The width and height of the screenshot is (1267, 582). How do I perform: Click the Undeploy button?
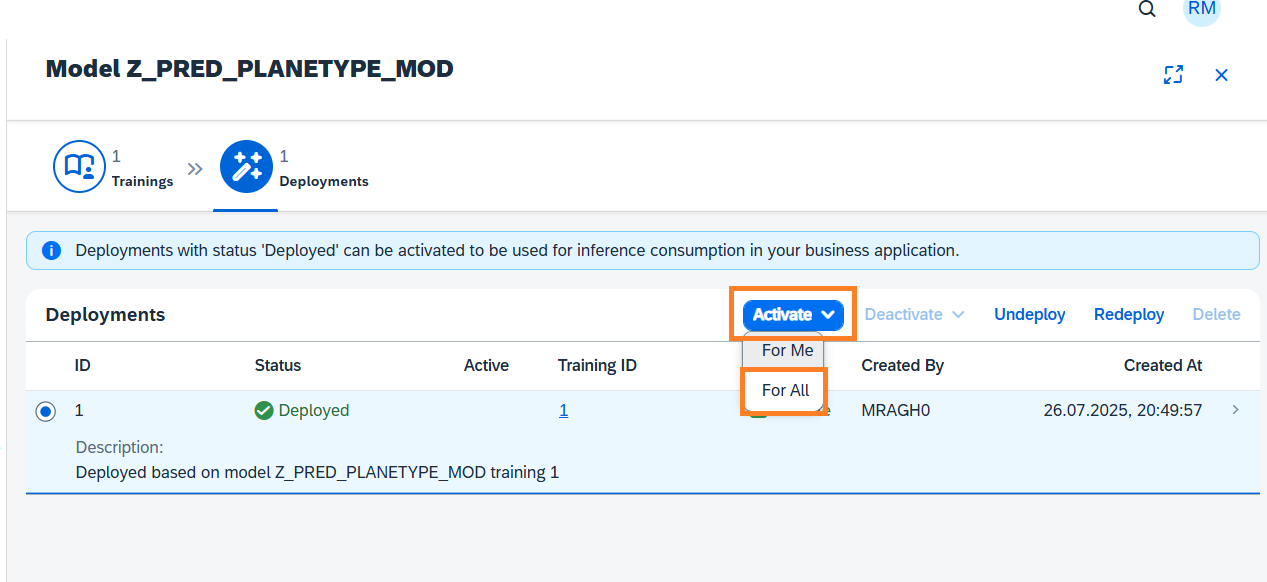point(1029,315)
